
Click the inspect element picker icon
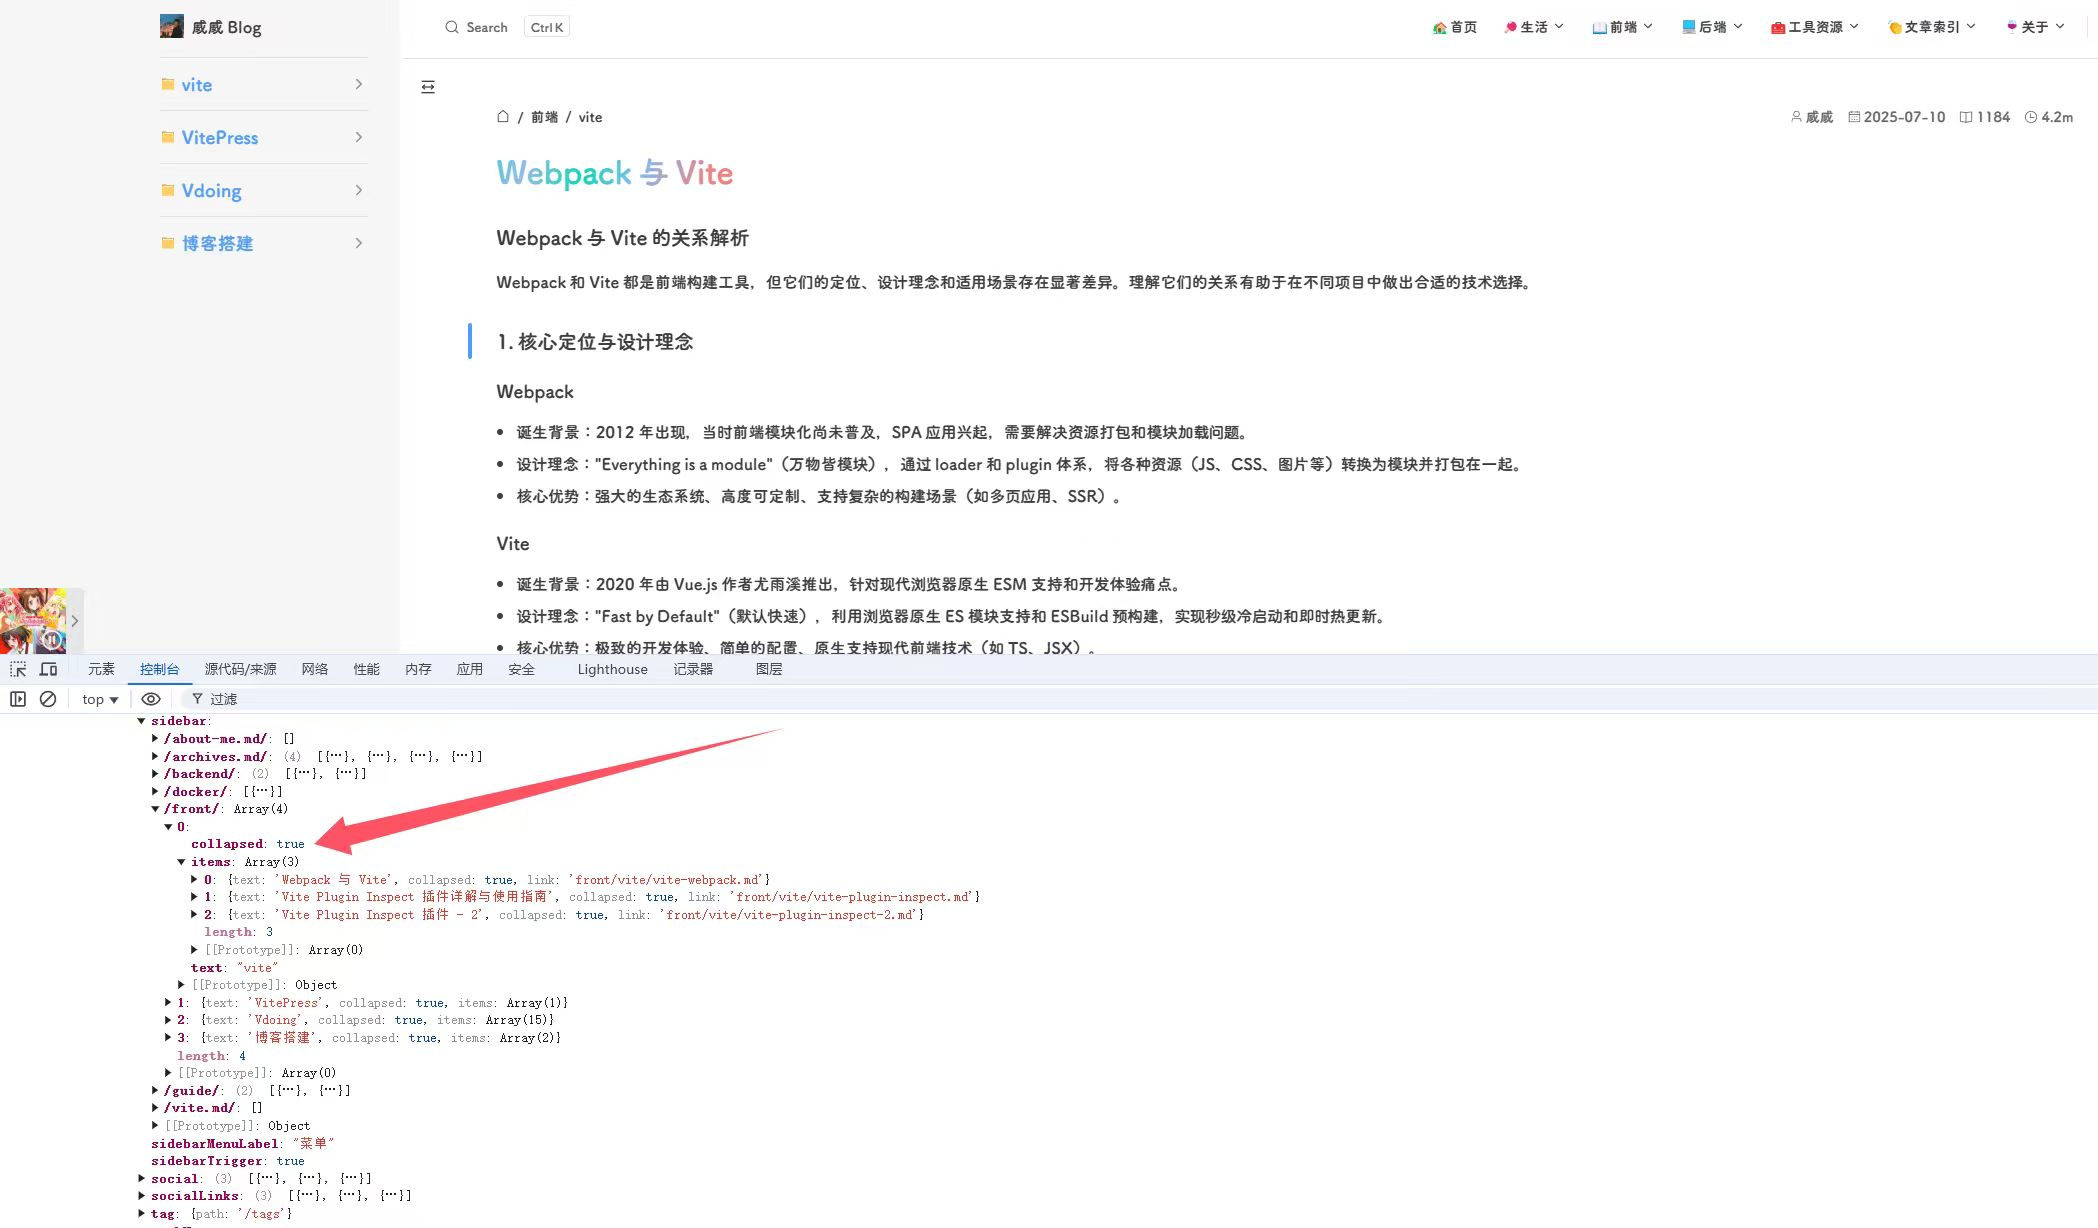point(18,669)
